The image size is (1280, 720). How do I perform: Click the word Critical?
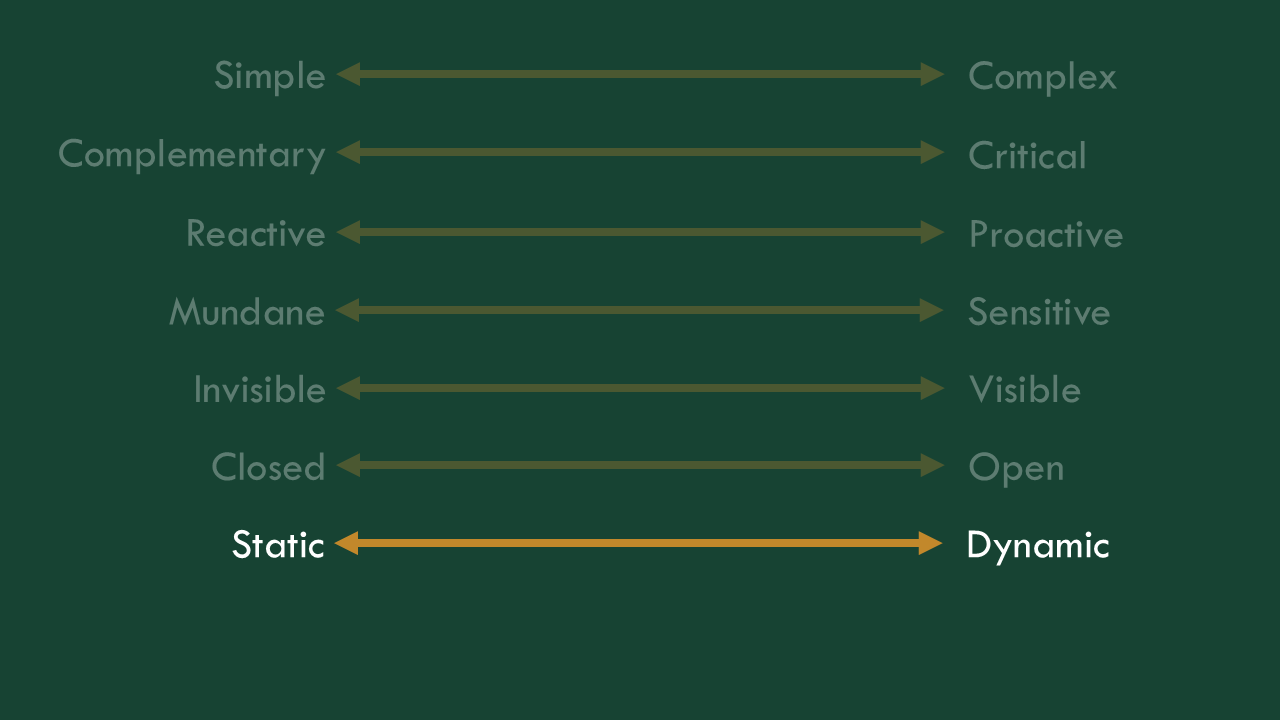(1027, 155)
